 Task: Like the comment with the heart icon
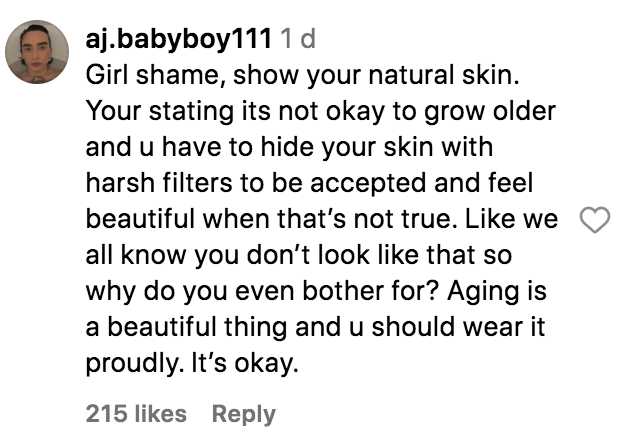pyautogui.click(x=595, y=220)
